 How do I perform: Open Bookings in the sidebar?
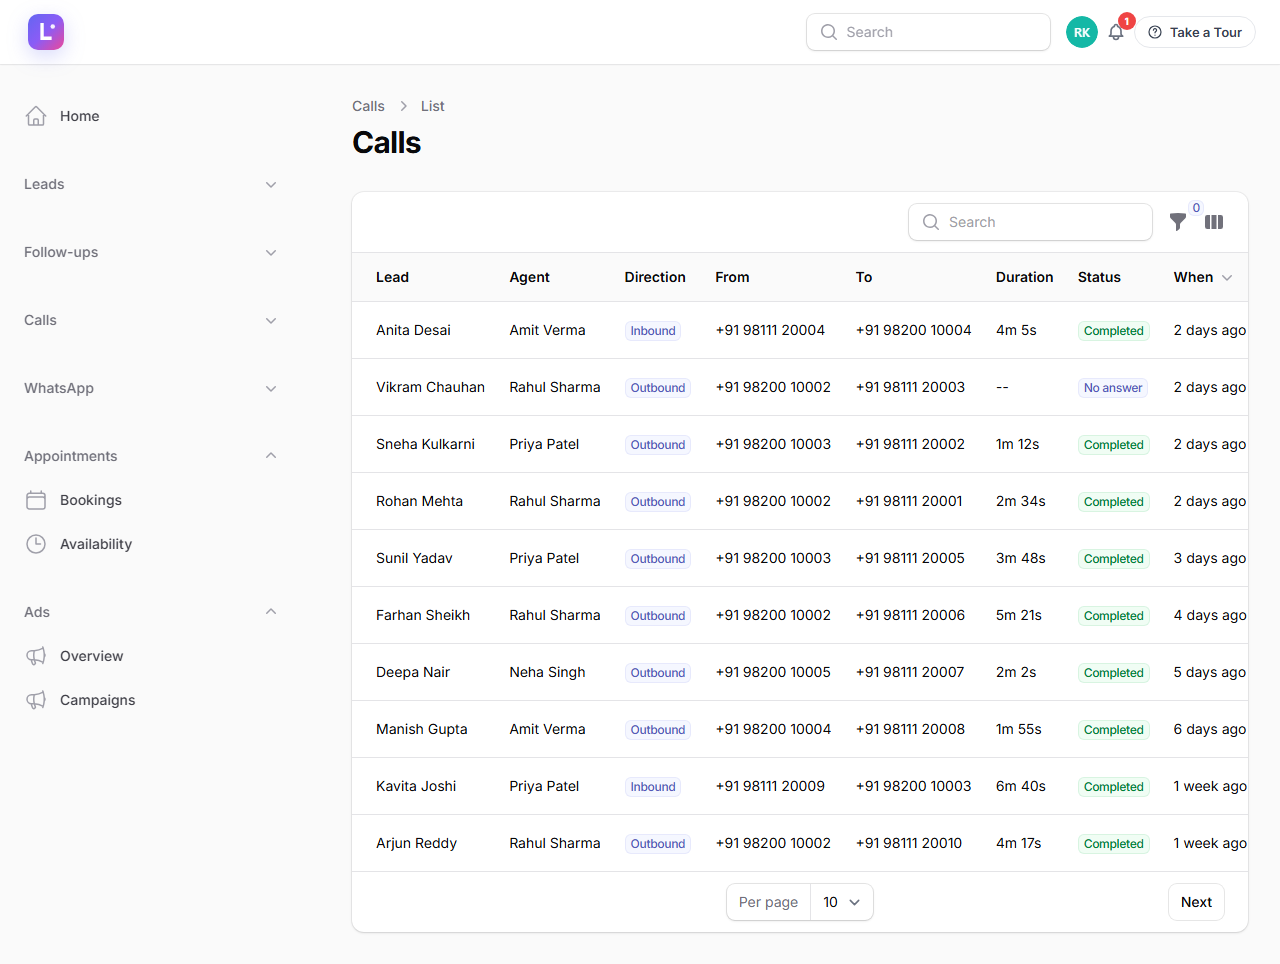coord(150,500)
